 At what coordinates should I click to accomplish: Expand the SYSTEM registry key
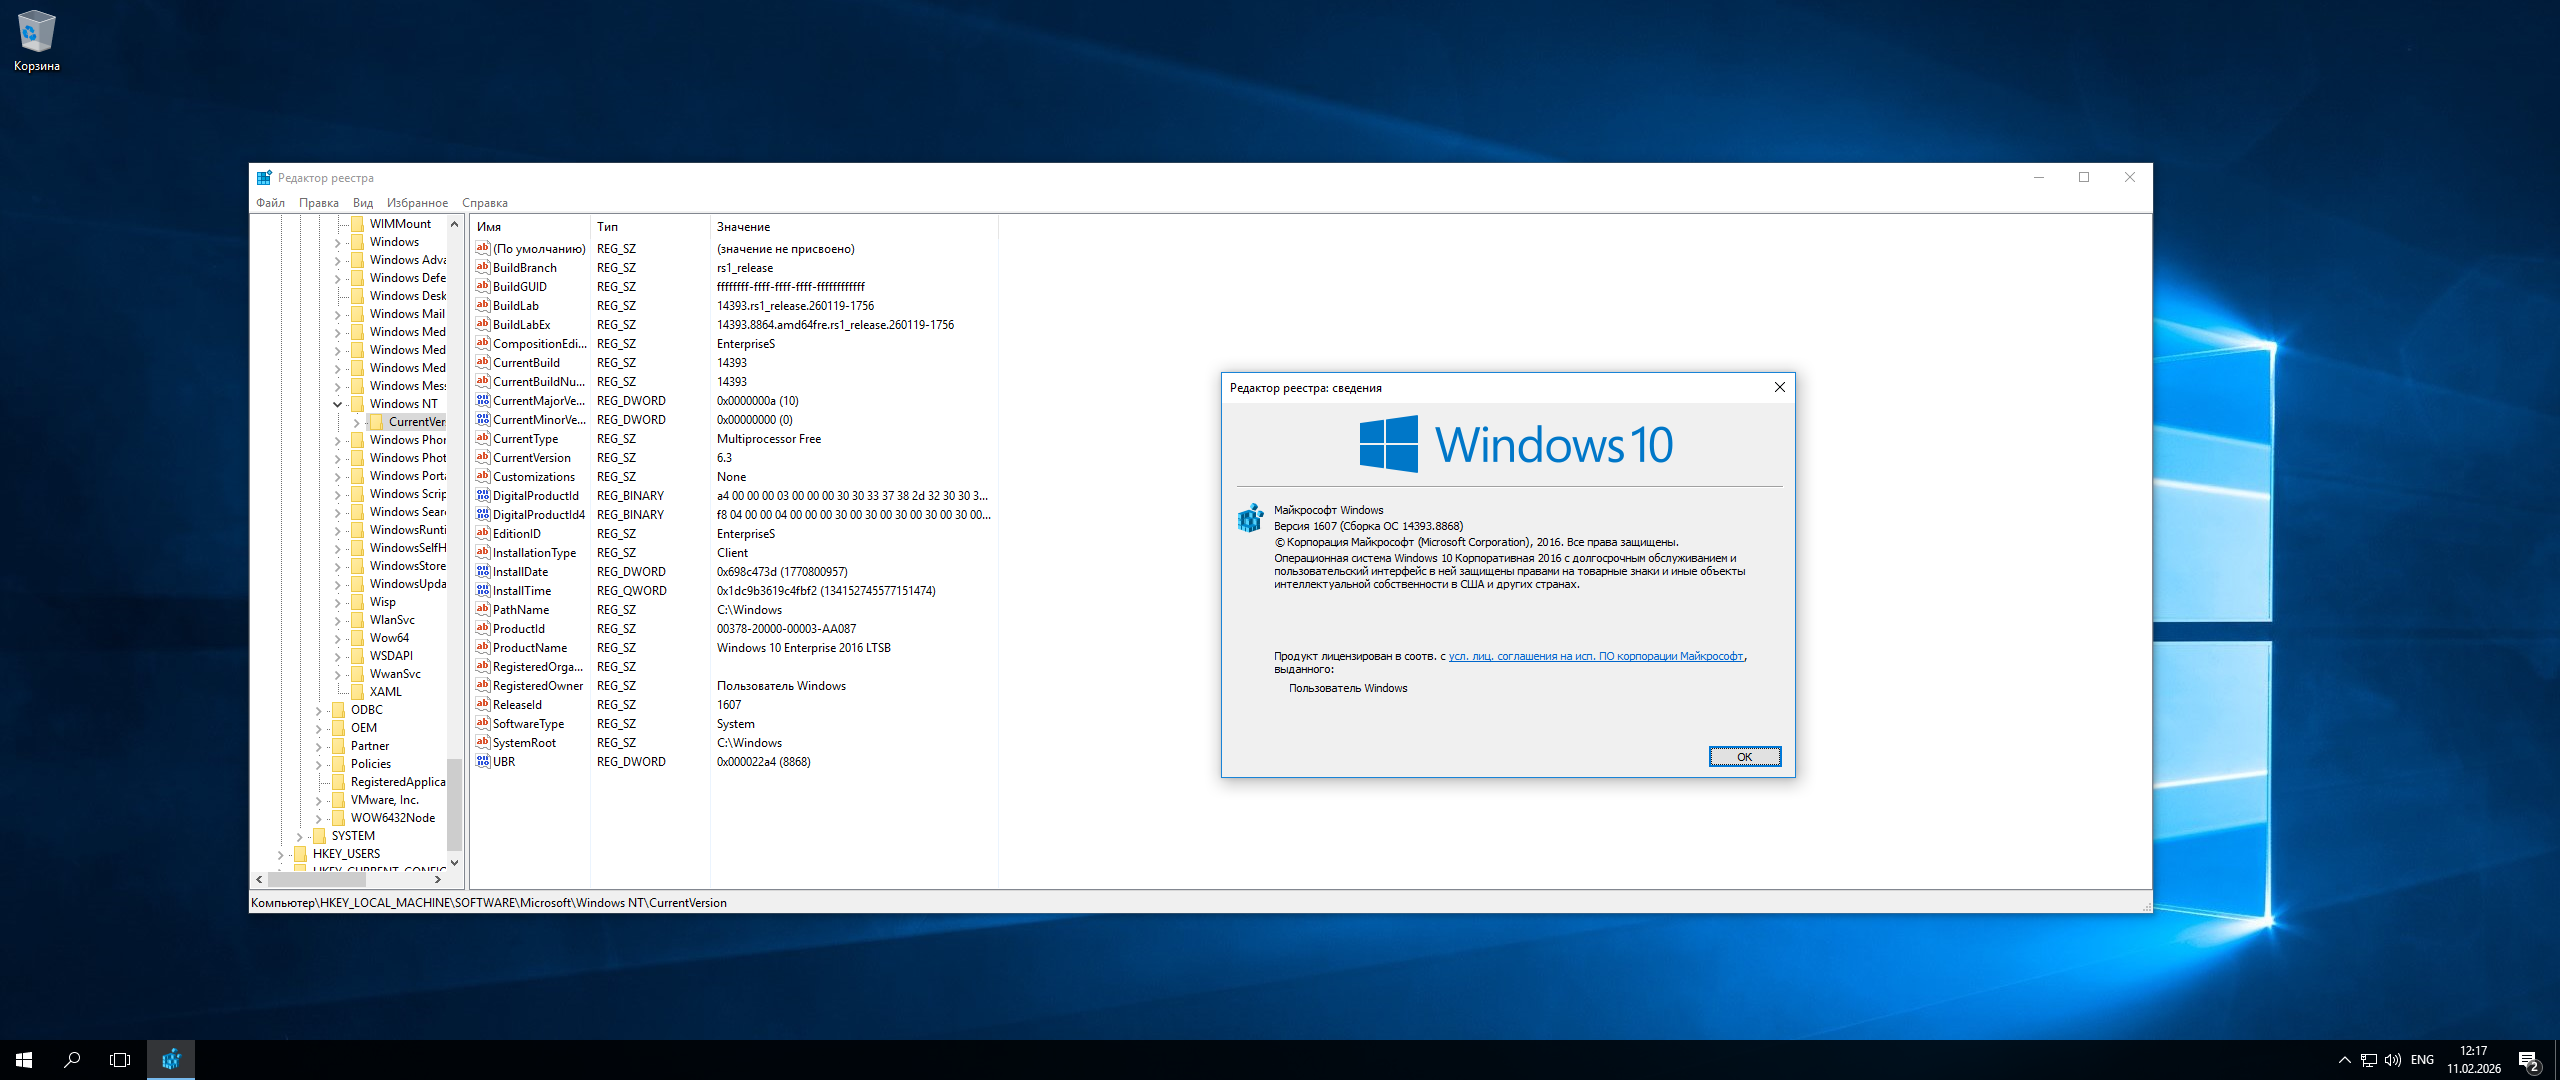pos(299,836)
